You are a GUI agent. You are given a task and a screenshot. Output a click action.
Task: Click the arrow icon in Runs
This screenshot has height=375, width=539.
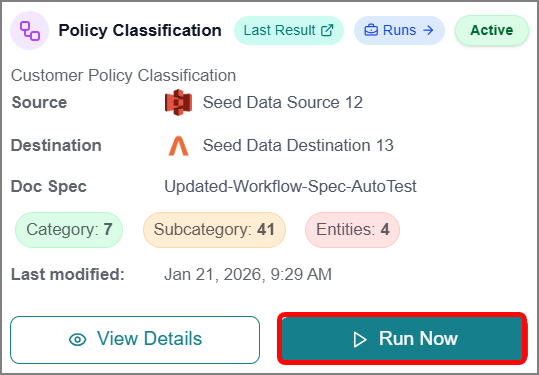(428, 30)
